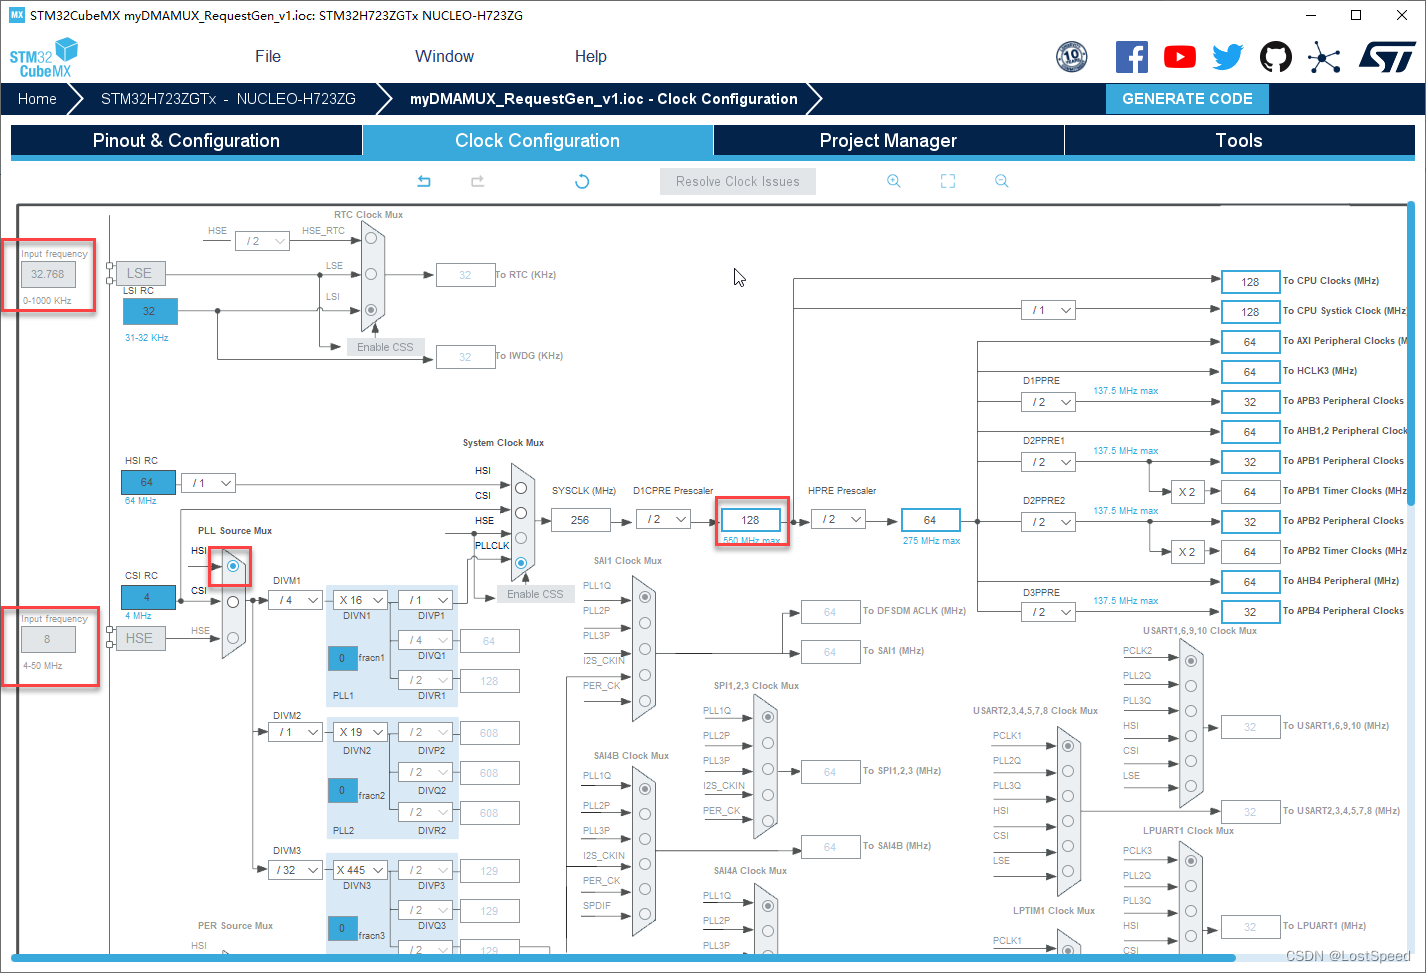The image size is (1426, 973).
Task: Zoom in using the magnifier plus icon
Action: coord(894,181)
